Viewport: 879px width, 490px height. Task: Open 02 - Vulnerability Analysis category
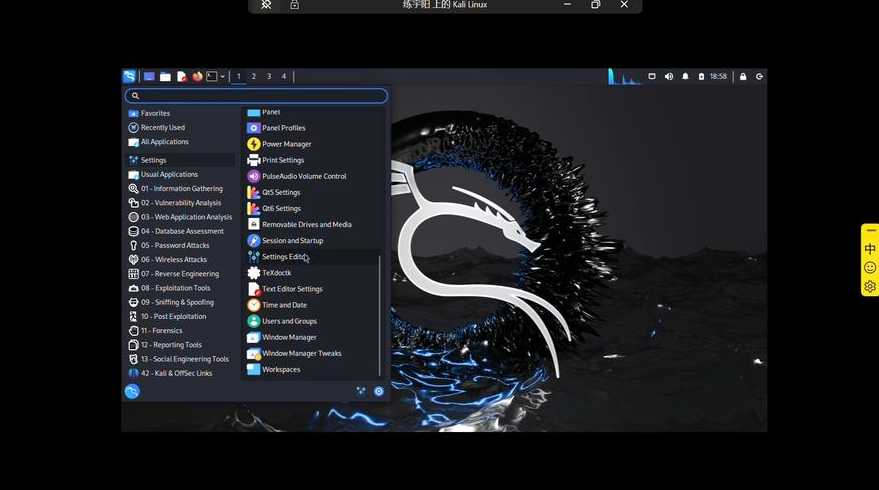tap(181, 203)
